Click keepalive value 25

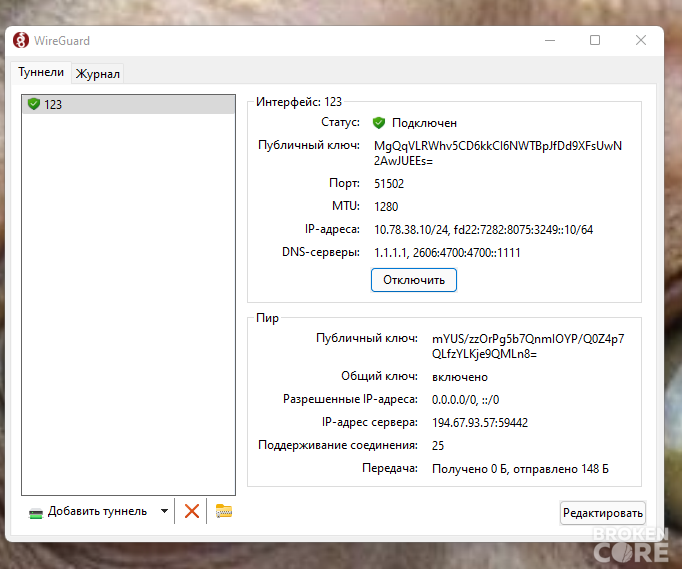(x=438, y=446)
